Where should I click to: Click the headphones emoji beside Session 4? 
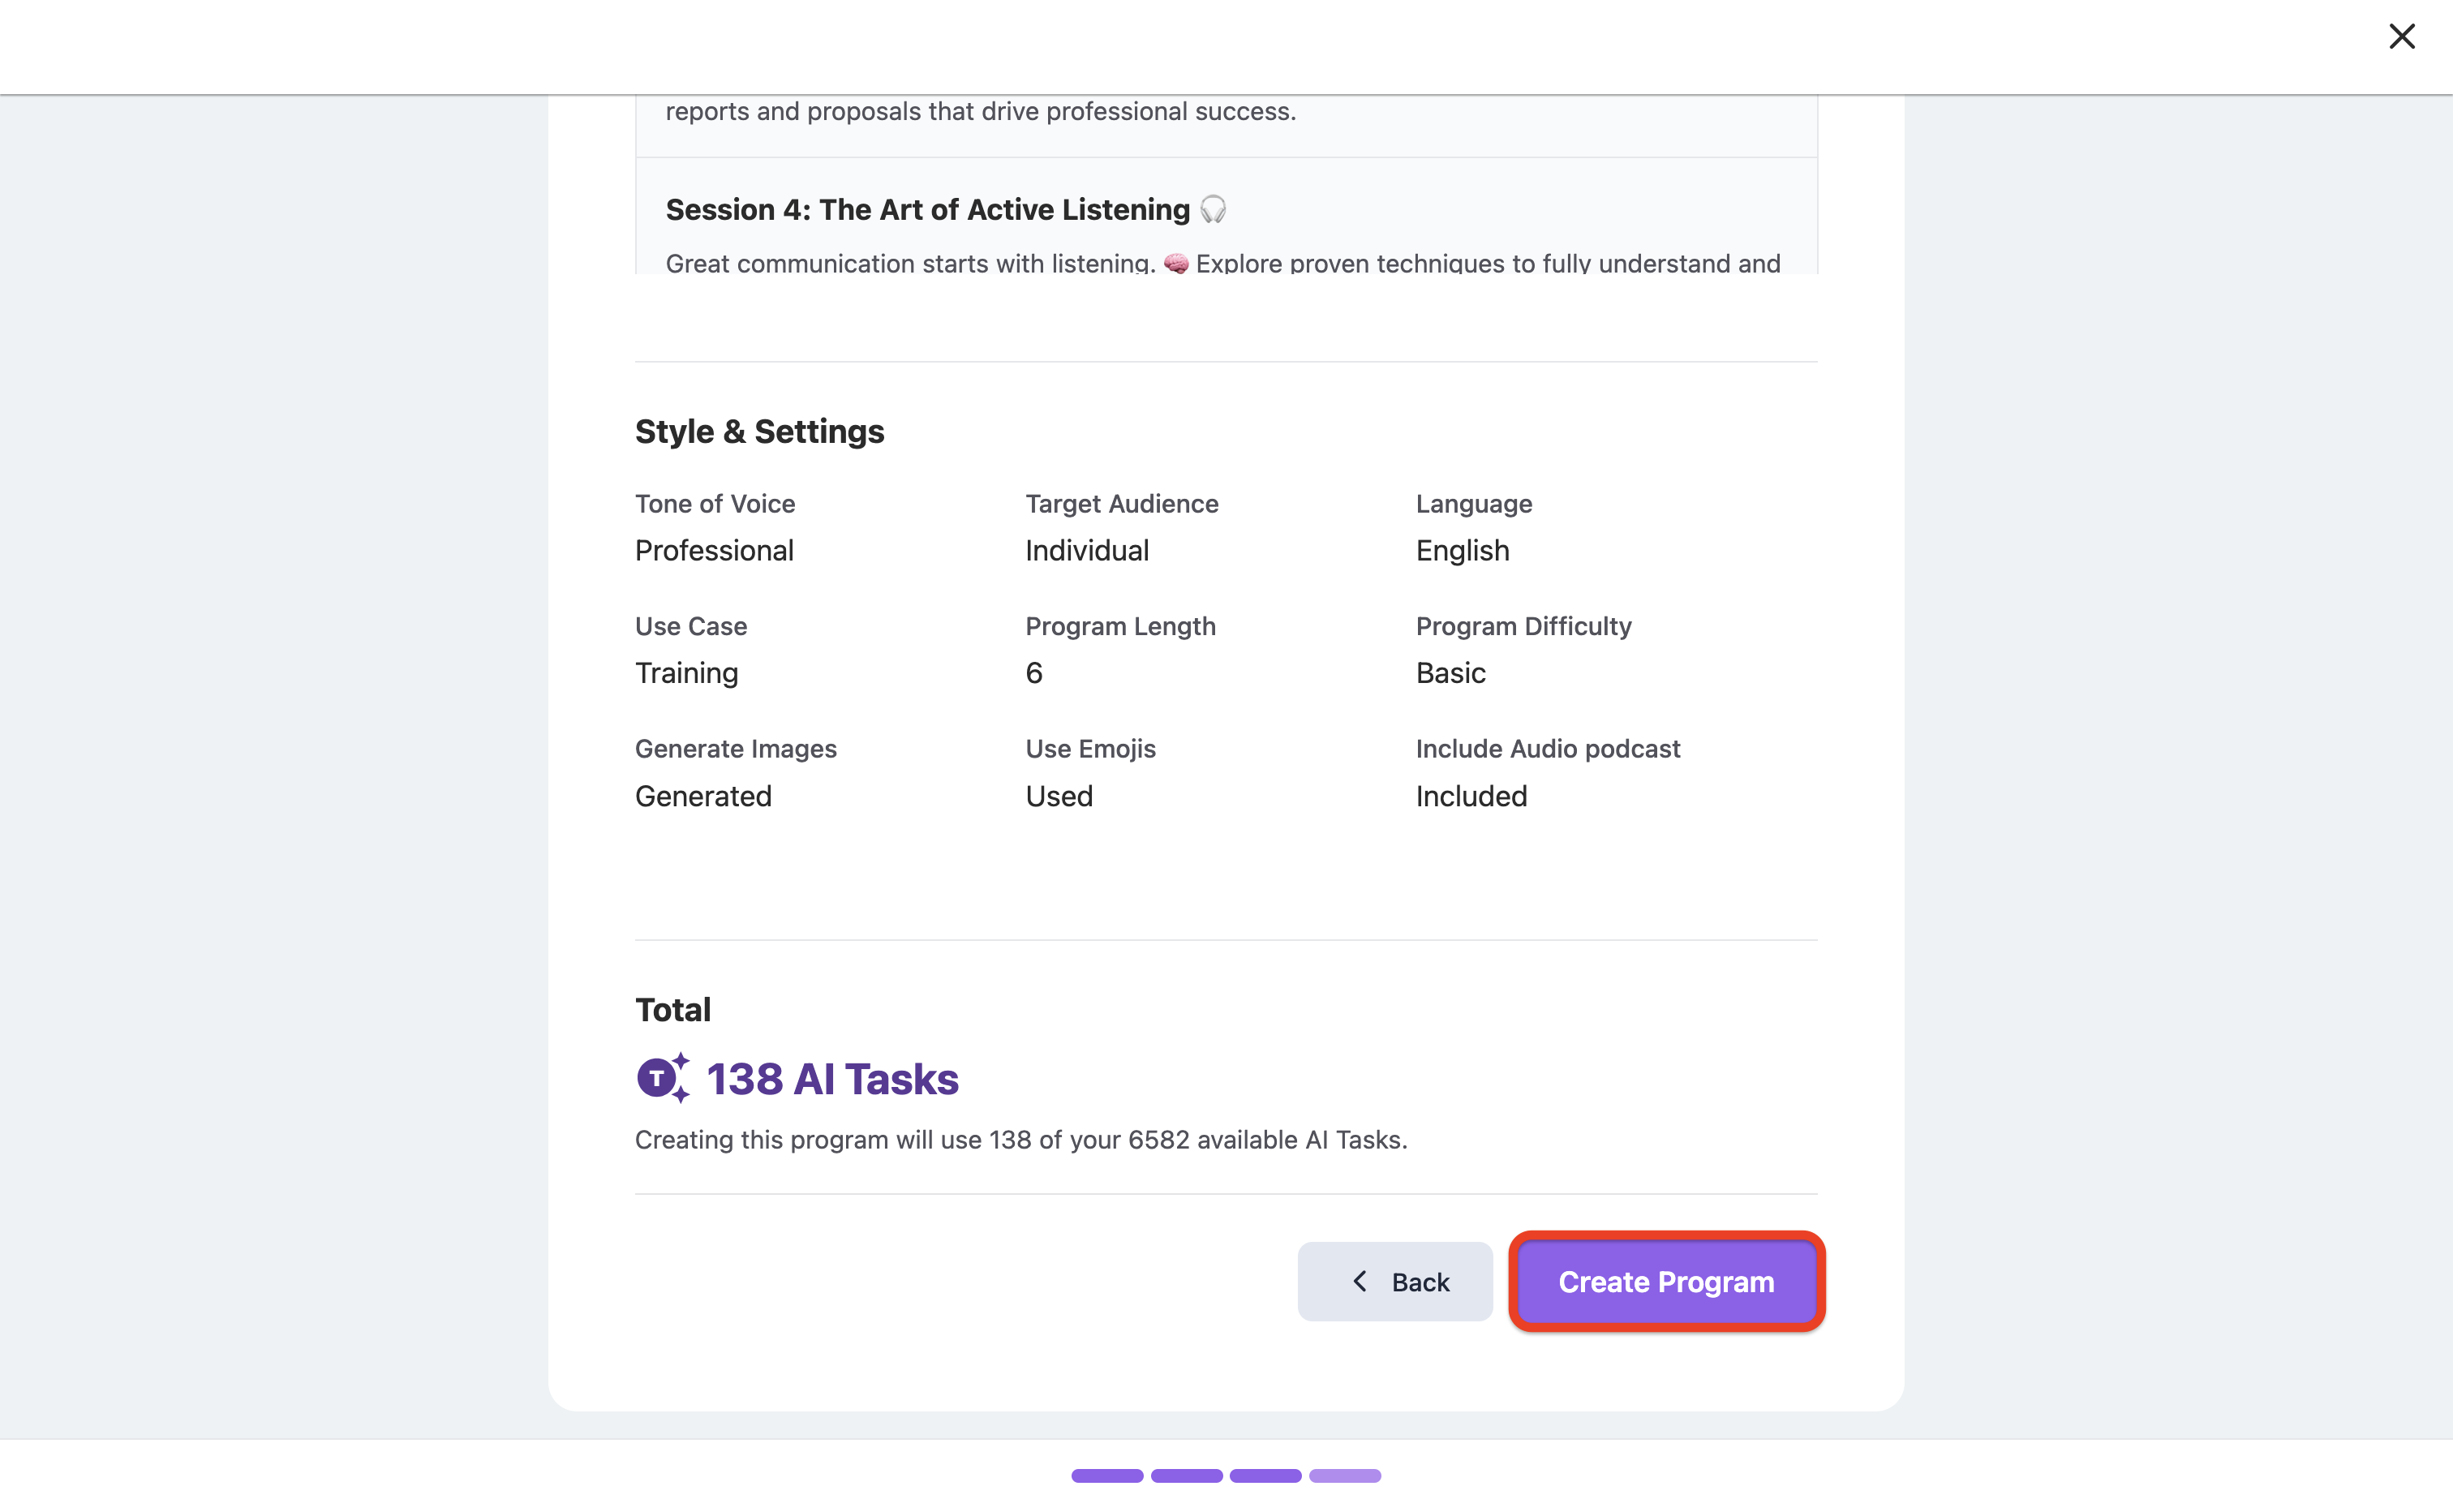coord(1213,209)
